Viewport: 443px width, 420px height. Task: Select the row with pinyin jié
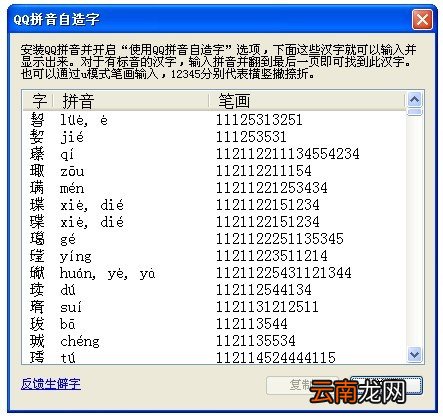click(214, 137)
